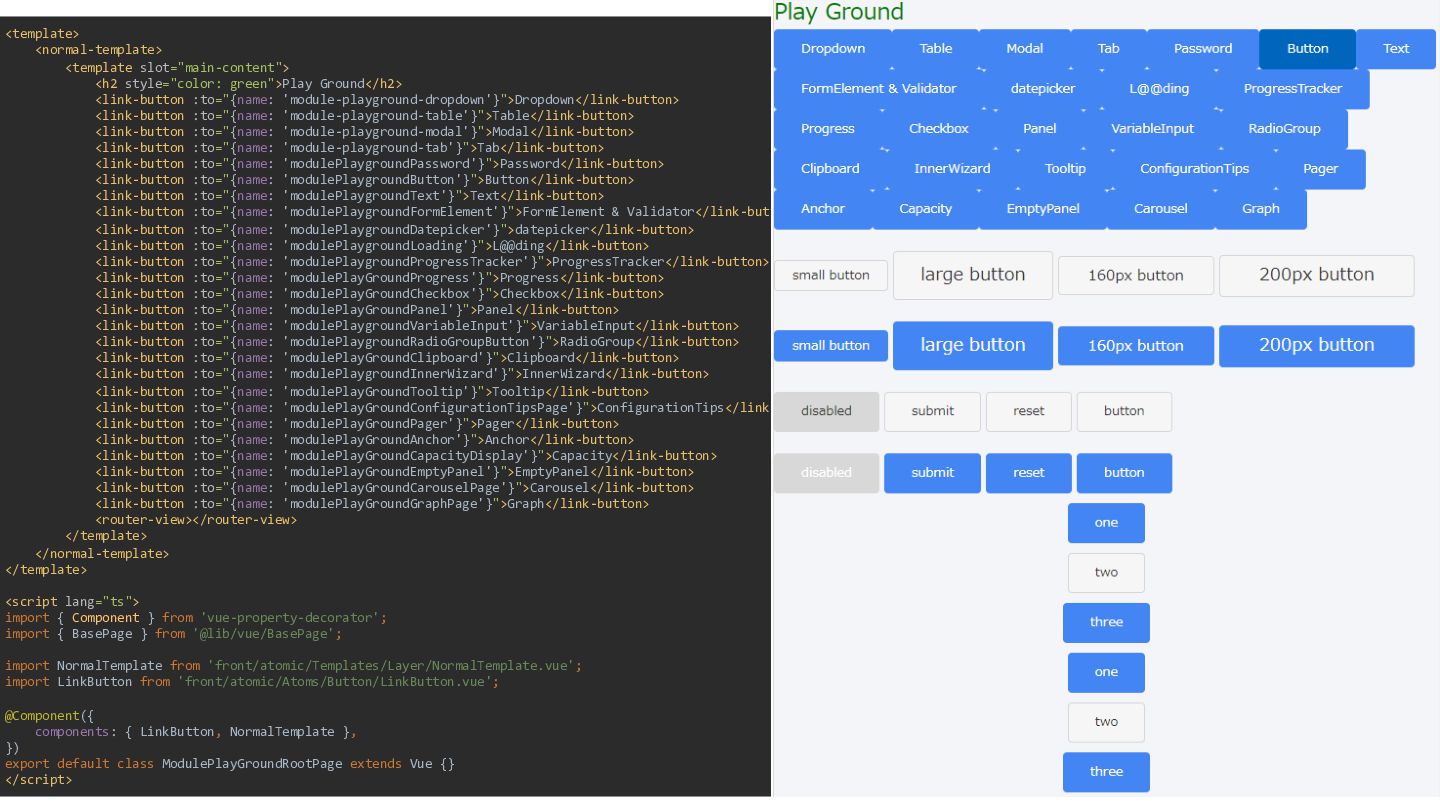This screenshot has height=810, width=1440.
Task: Click the white 'large button'
Action: pos(973,275)
